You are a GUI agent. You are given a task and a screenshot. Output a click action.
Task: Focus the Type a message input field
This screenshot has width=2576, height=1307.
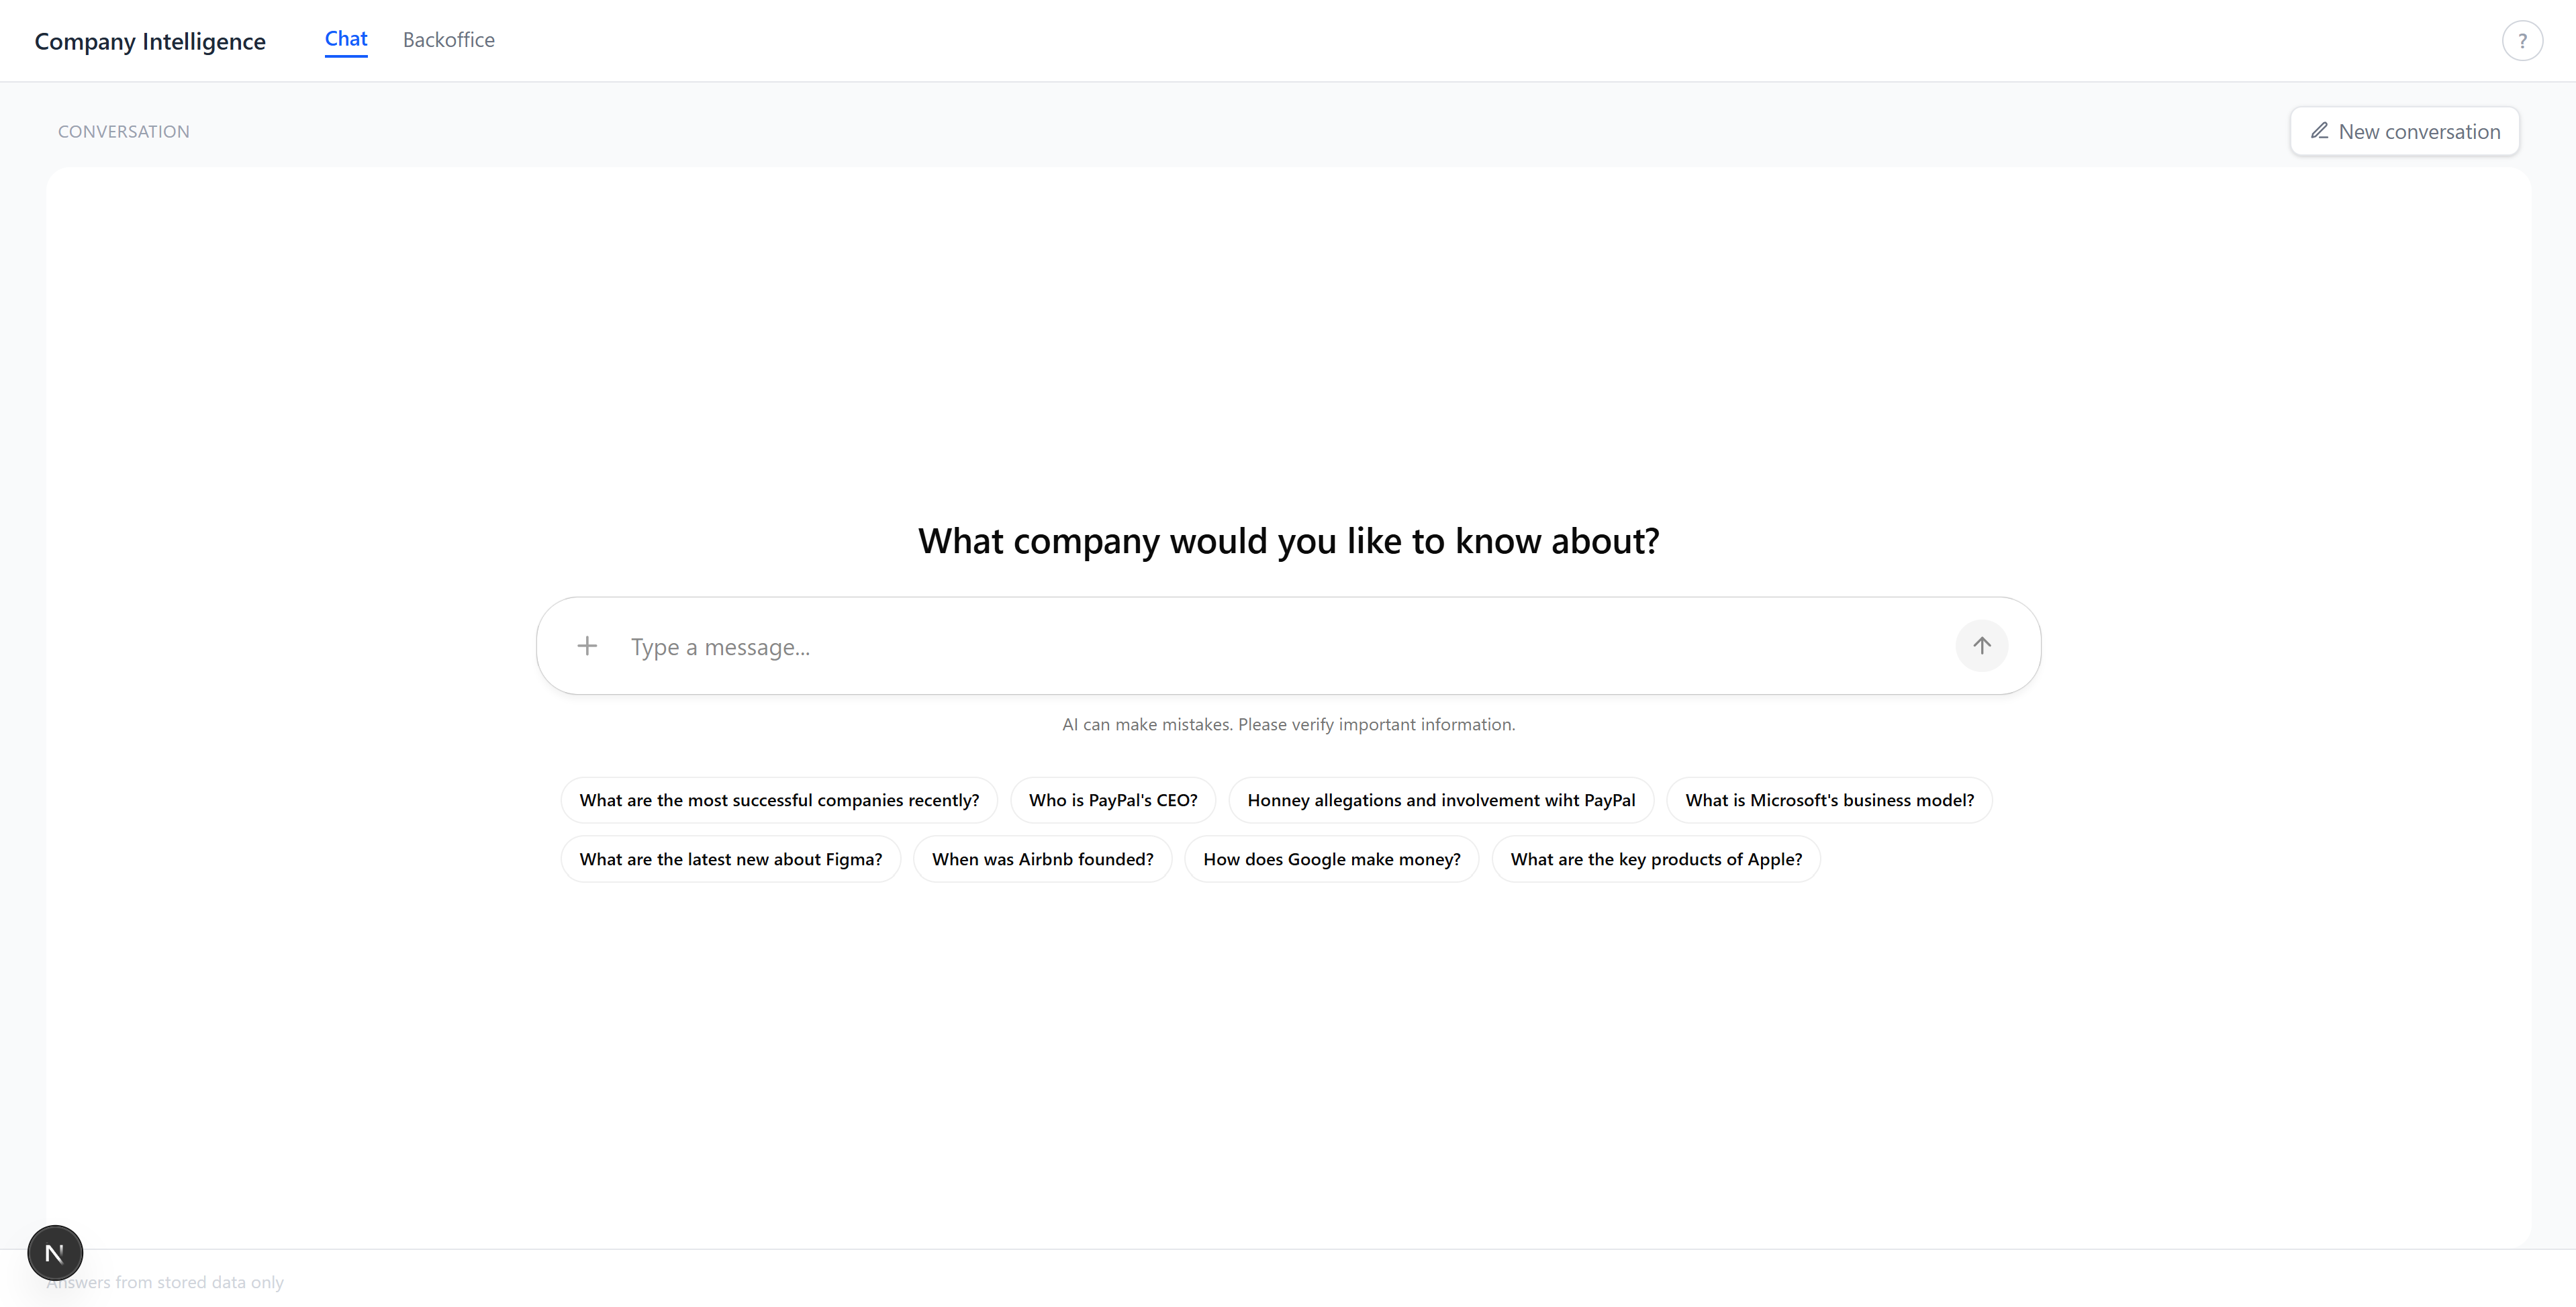point(1280,647)
